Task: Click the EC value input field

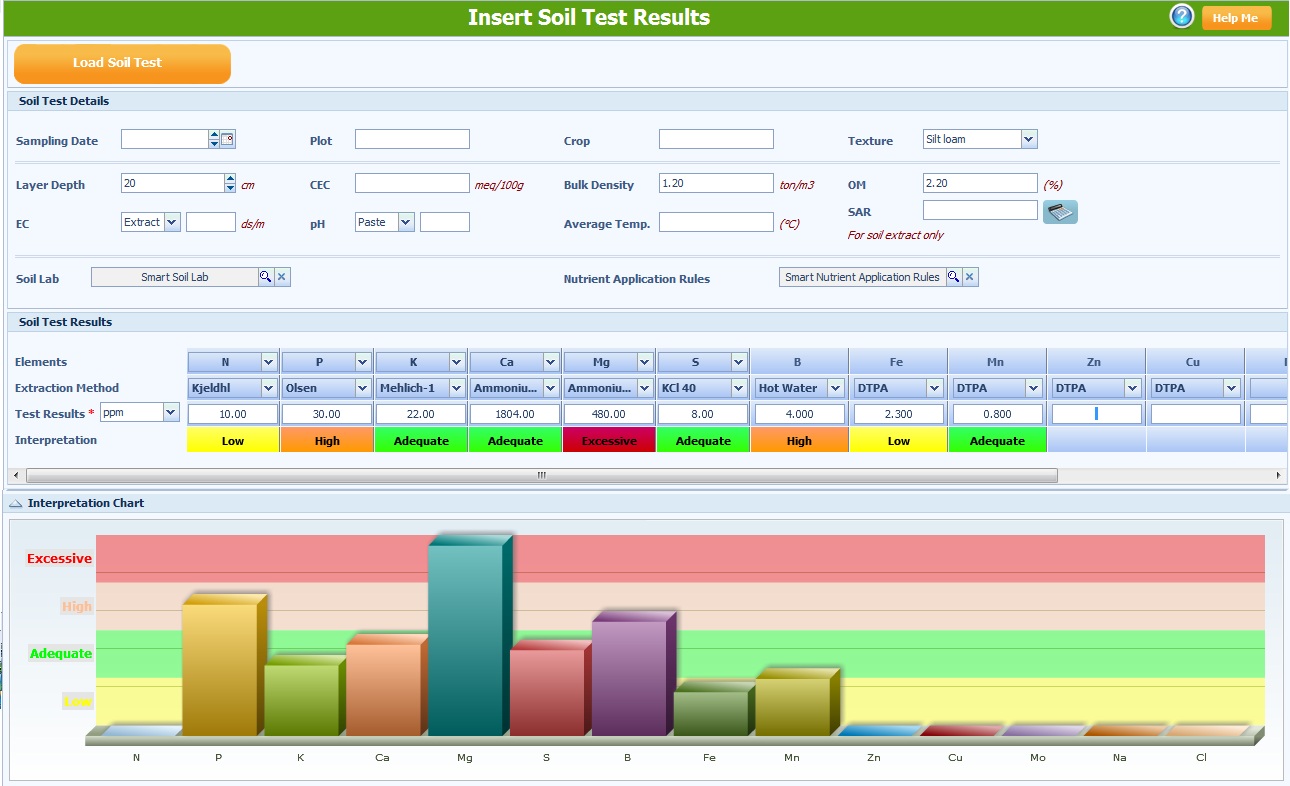Action: pyautogui.click(x=211, y=222)
